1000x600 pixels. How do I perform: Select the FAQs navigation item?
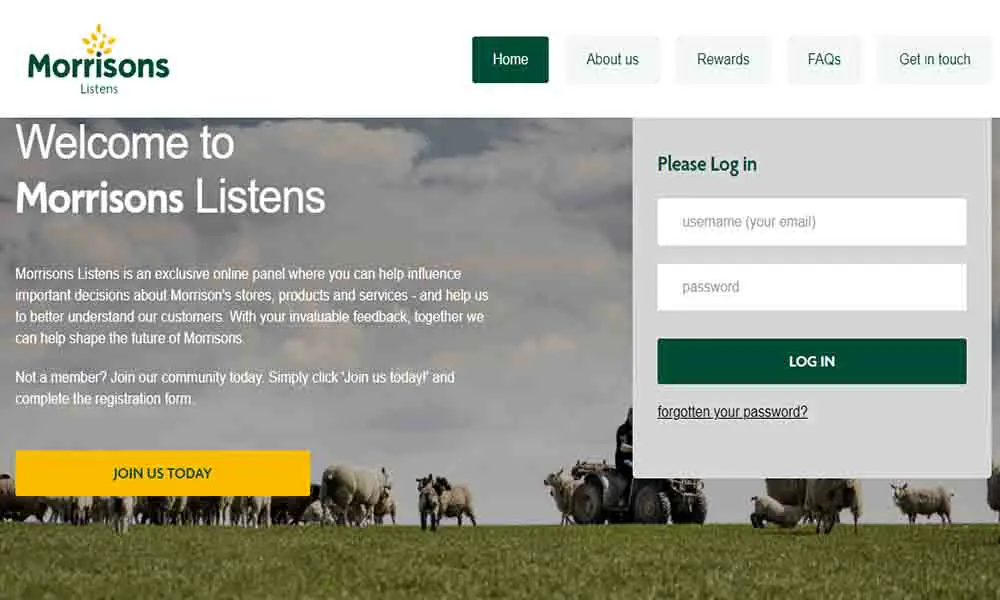click(x=823, y=59)
